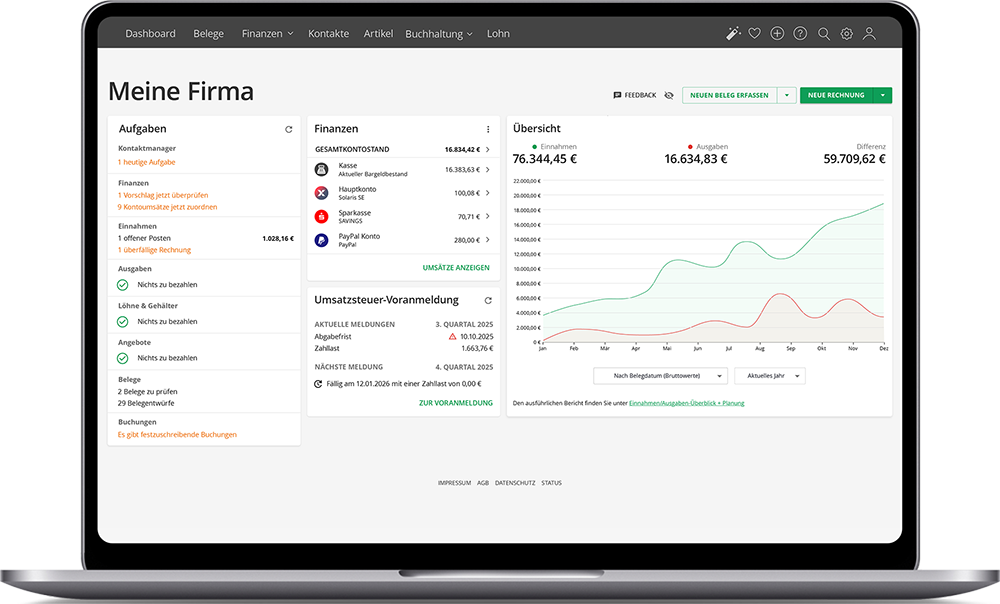Screen dimensions: 1000x604
Task: Open settings via the gear icon
Action: pos(847,34)
